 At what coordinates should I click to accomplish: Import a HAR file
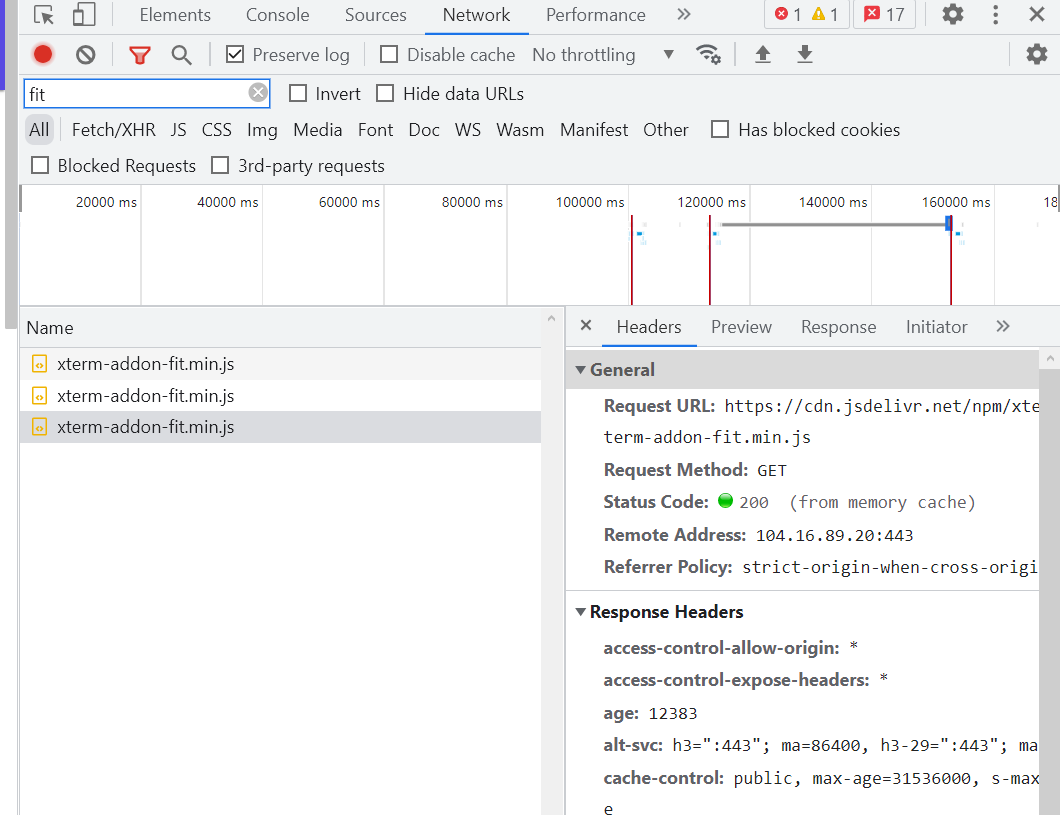pyautogui.click(x=762, y=54)
